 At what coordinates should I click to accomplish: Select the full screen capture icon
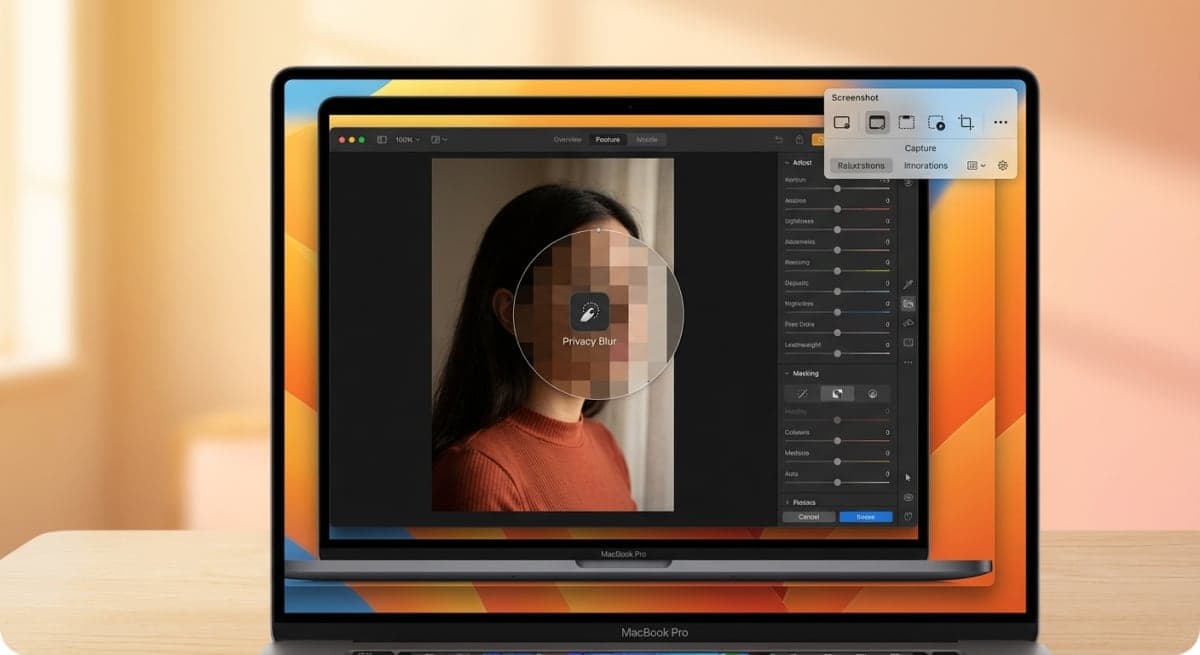pos(842,122)
